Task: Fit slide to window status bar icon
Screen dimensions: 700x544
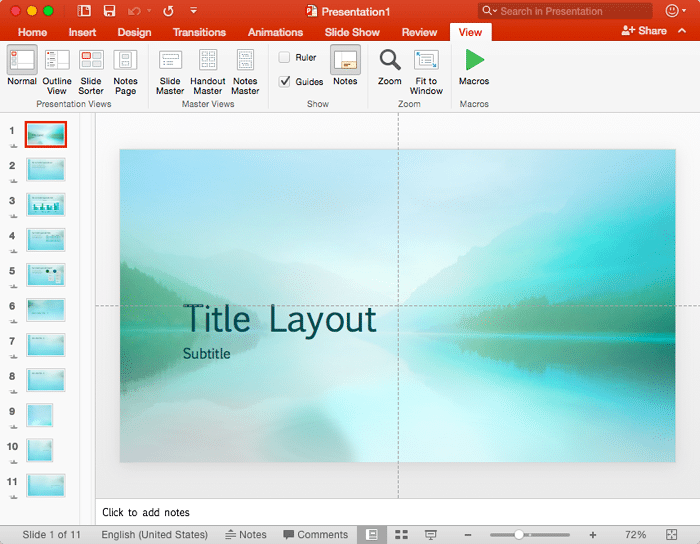Action: click(x=671, y=534)
